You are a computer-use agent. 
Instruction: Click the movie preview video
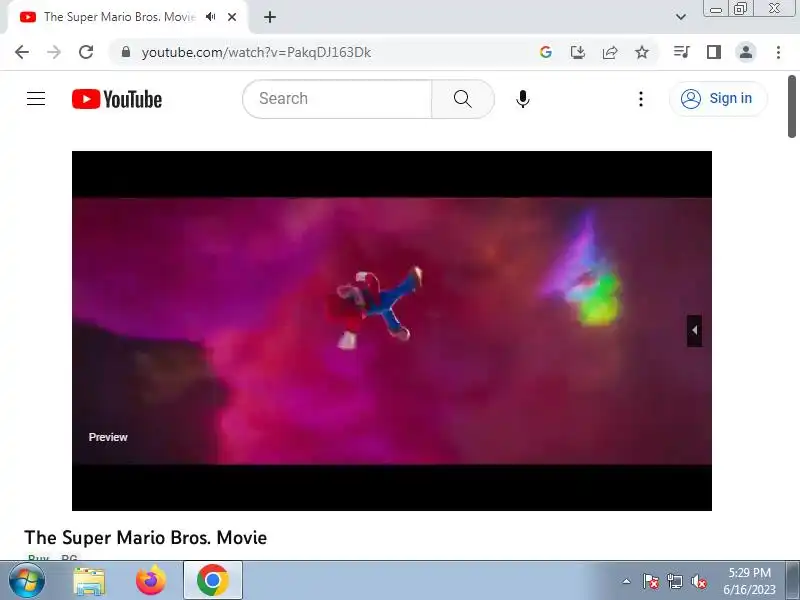391,331
